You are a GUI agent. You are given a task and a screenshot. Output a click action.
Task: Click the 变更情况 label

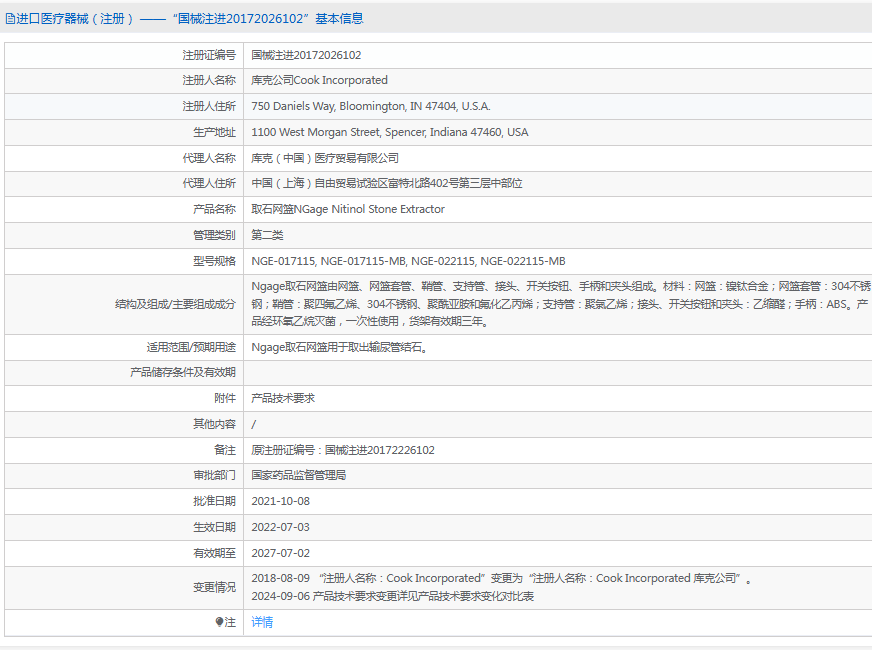[214, 588]
